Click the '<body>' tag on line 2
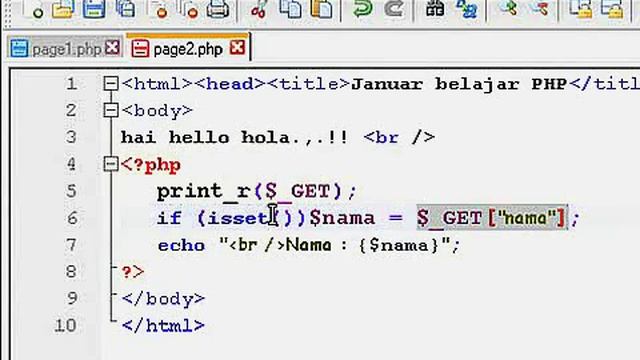Screen dimensions: 640x360 tap(157, 111)
